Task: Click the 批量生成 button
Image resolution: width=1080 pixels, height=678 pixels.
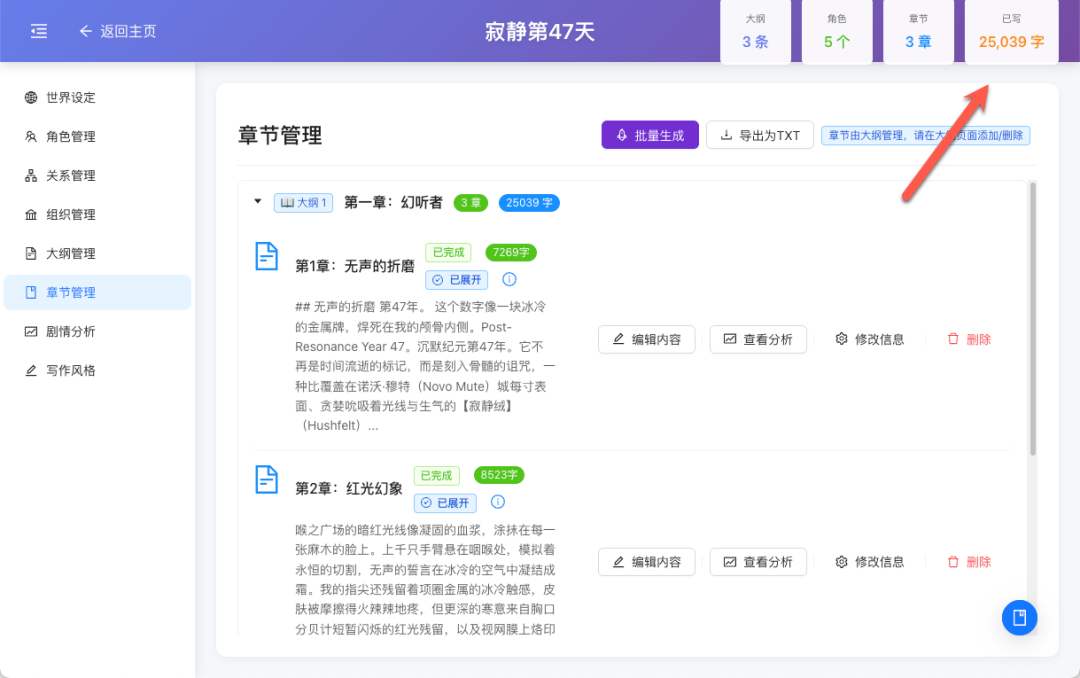Action: [x=650, y=134]
